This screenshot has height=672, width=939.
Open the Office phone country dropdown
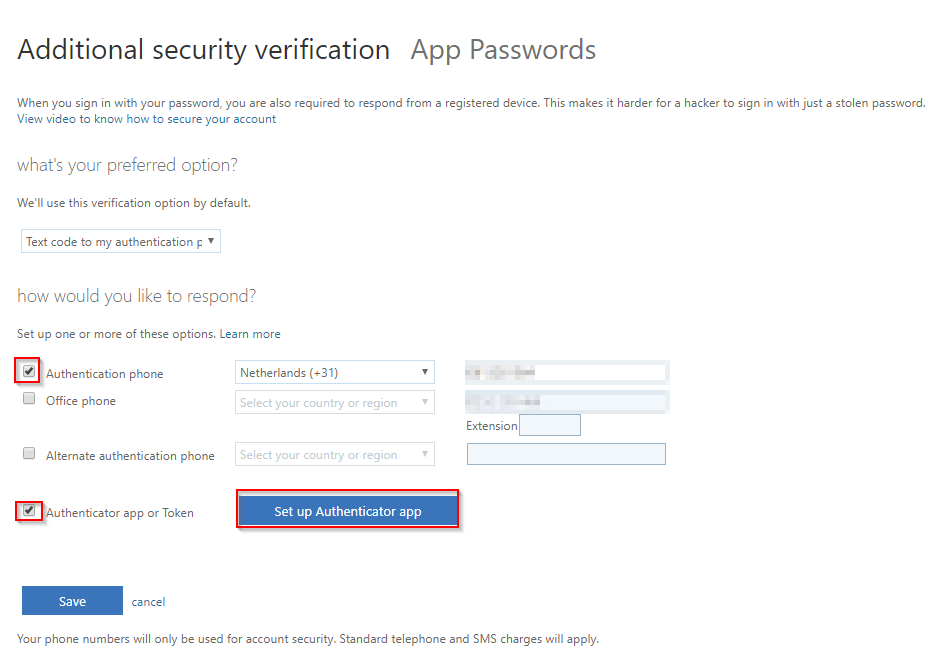click(335, 402)
